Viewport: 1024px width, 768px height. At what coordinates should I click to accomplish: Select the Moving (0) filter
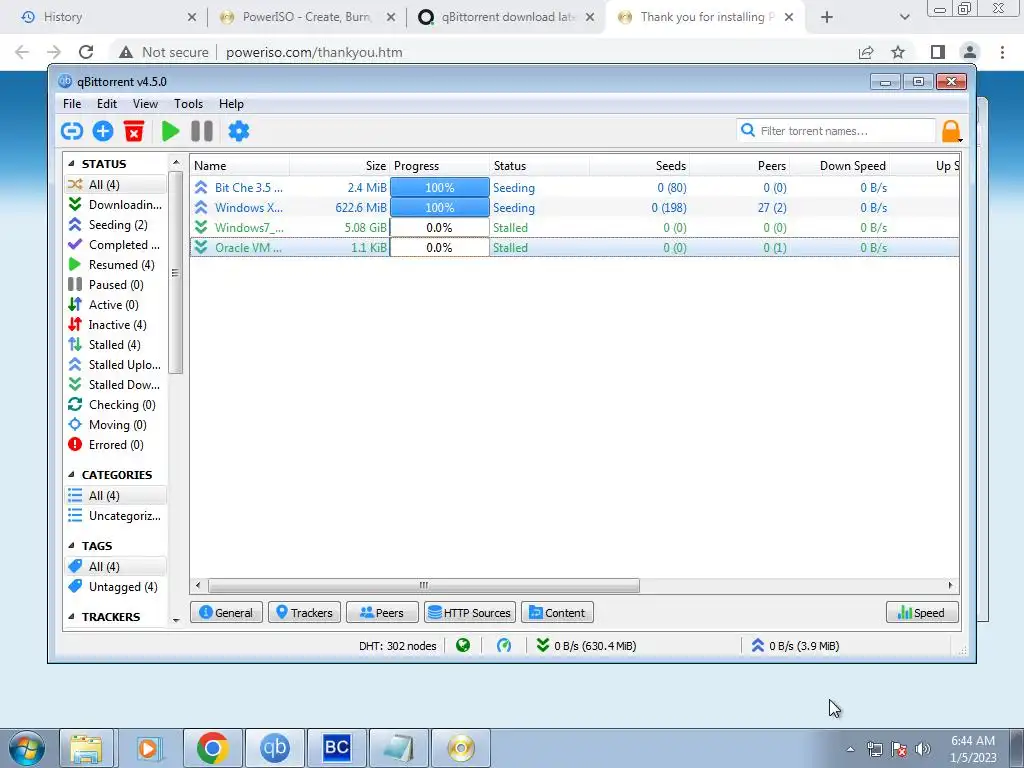pyautogui.click(x=116, y=425)
